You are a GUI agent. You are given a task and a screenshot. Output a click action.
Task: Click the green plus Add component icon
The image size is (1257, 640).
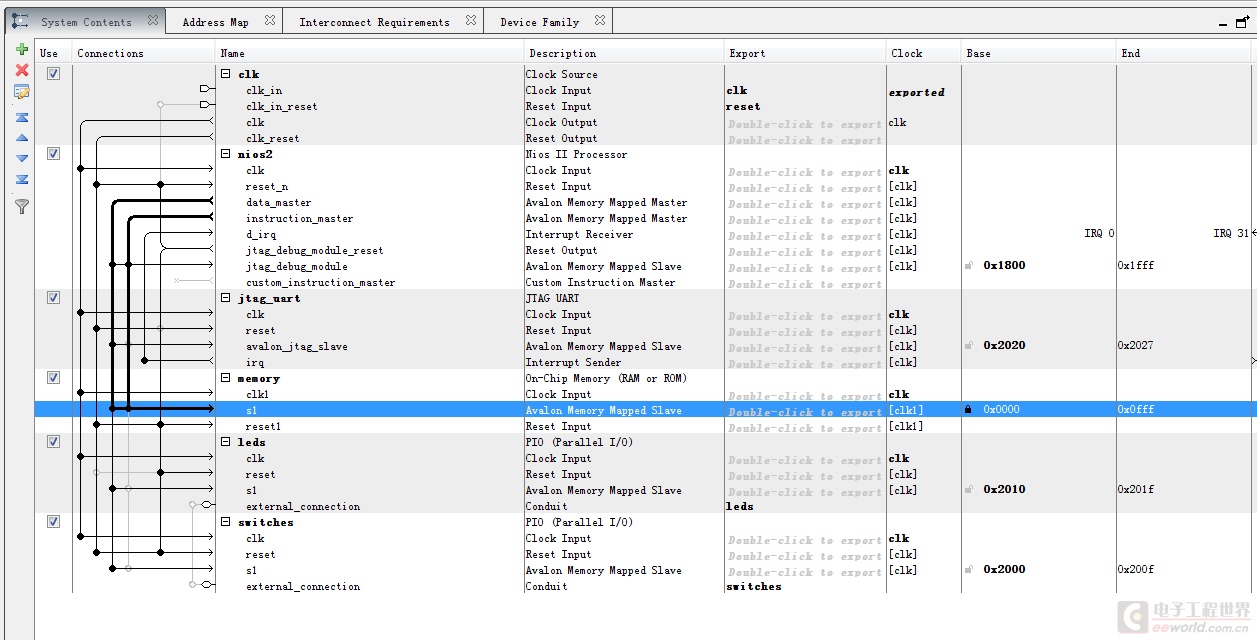pyautogui.click(x=21, y=49)
